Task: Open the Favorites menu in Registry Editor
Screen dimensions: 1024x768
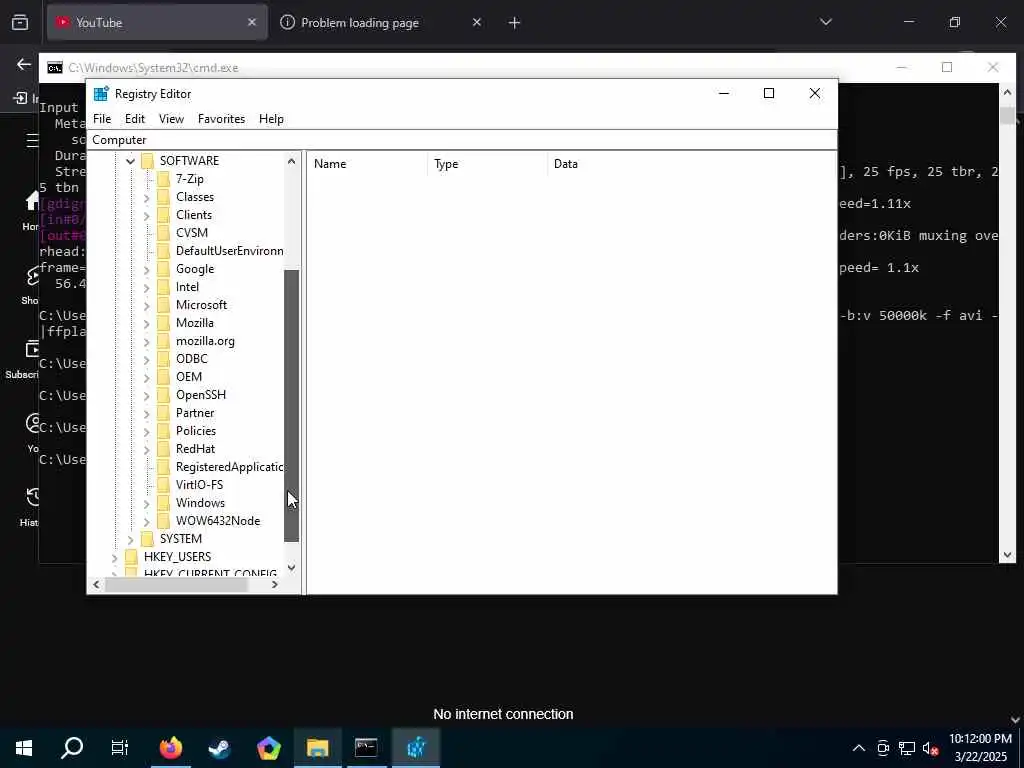Action: [221, 119]
